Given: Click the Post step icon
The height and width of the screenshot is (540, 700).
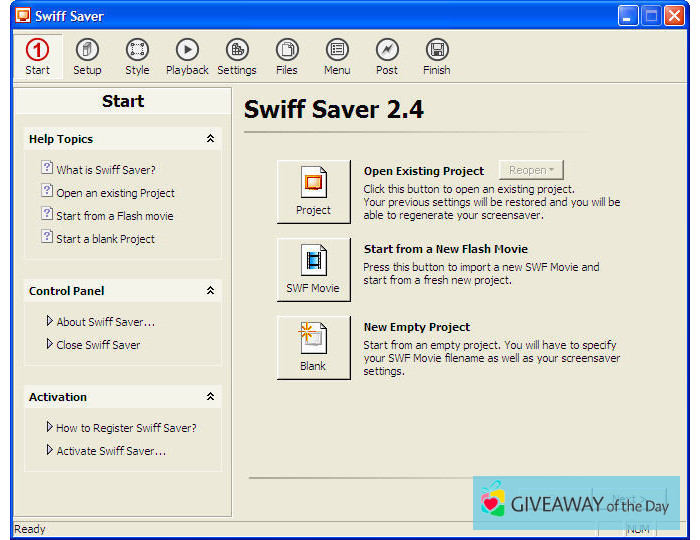Looking at the screenshot, I should coord(387,56).
